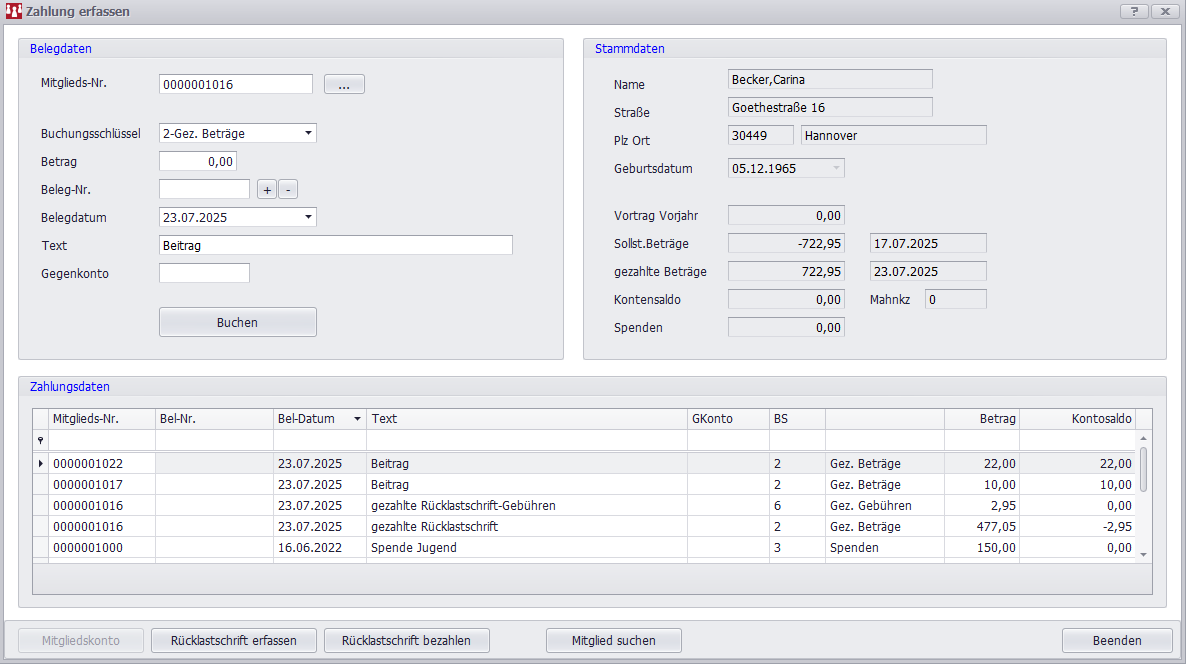
Task: Click Rücklastschrift erfassen button
Action: click(233, 640)
